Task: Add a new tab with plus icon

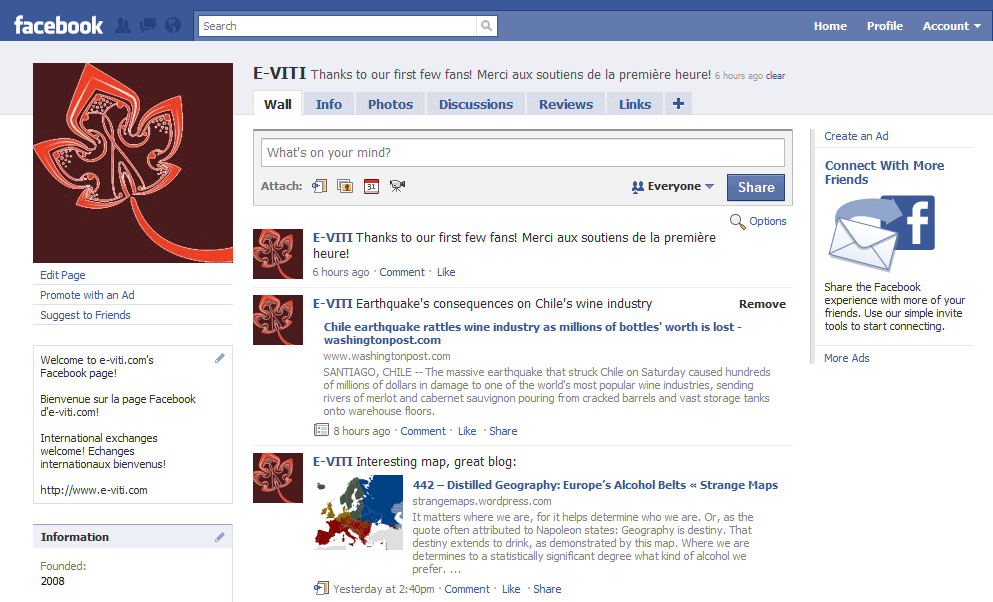Action: [x=678, y=104]
